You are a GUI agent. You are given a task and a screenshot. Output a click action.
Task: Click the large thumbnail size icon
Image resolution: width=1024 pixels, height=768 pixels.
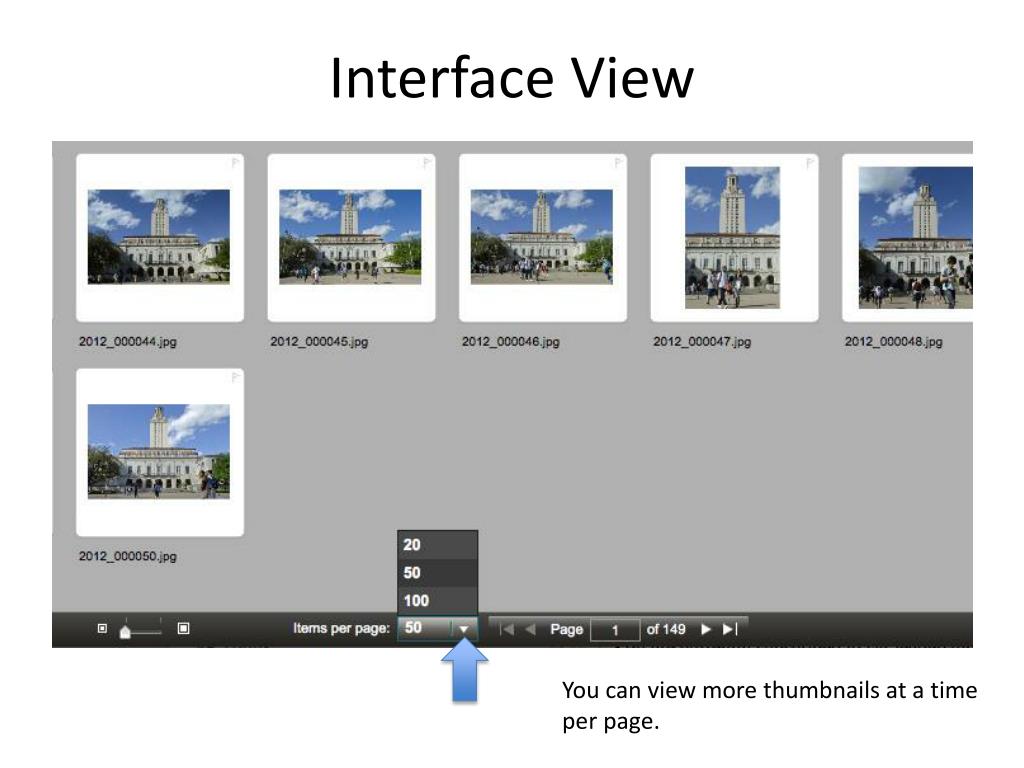coord(184,628)
